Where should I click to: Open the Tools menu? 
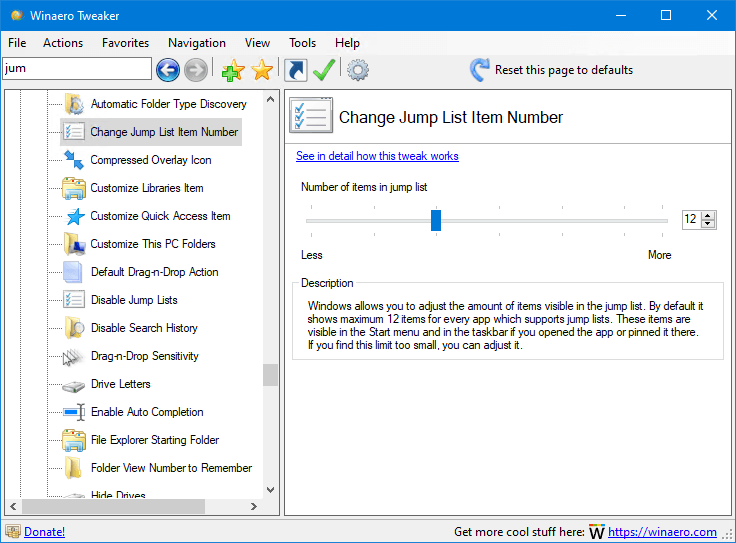[x=302, y=43]
